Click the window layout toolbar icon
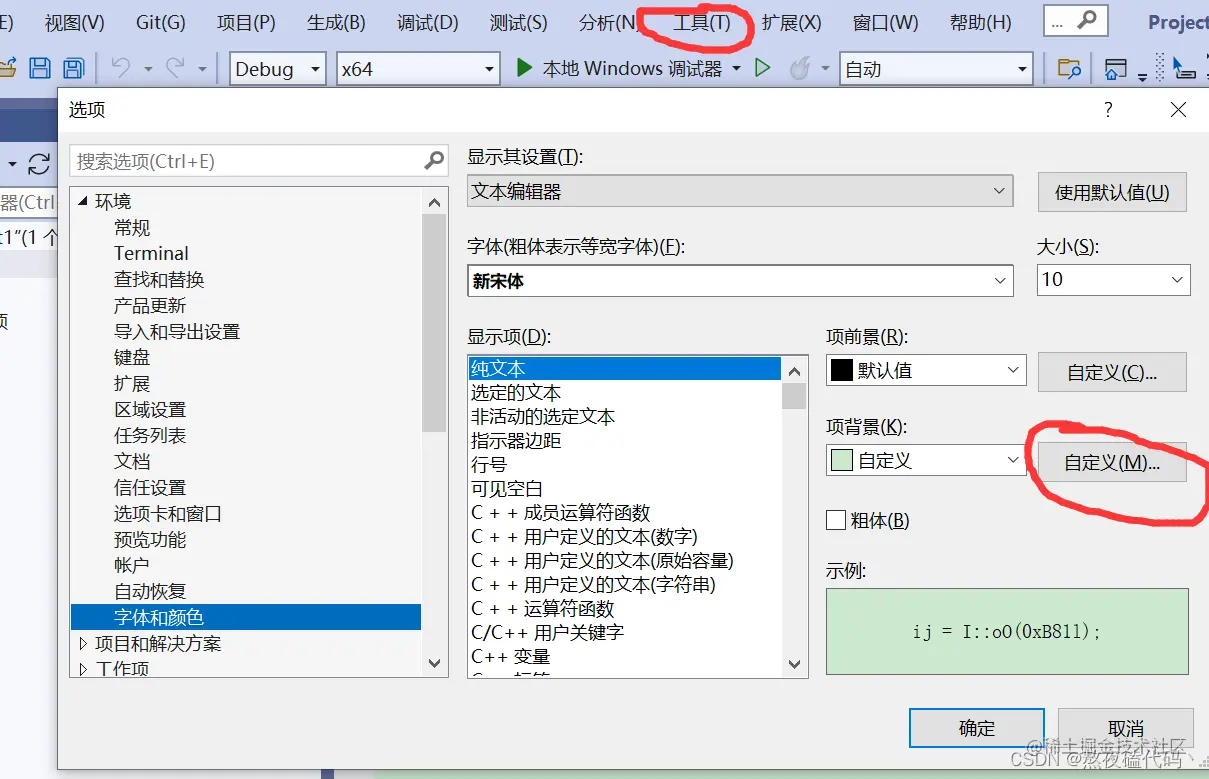 point(1116,68)
